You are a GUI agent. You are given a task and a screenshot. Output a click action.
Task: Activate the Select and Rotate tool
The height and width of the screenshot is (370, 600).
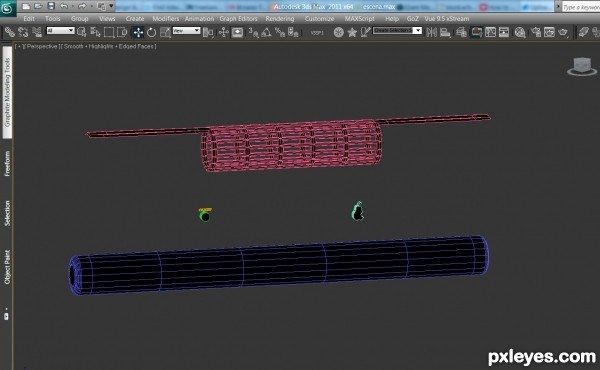coord(152,33)
